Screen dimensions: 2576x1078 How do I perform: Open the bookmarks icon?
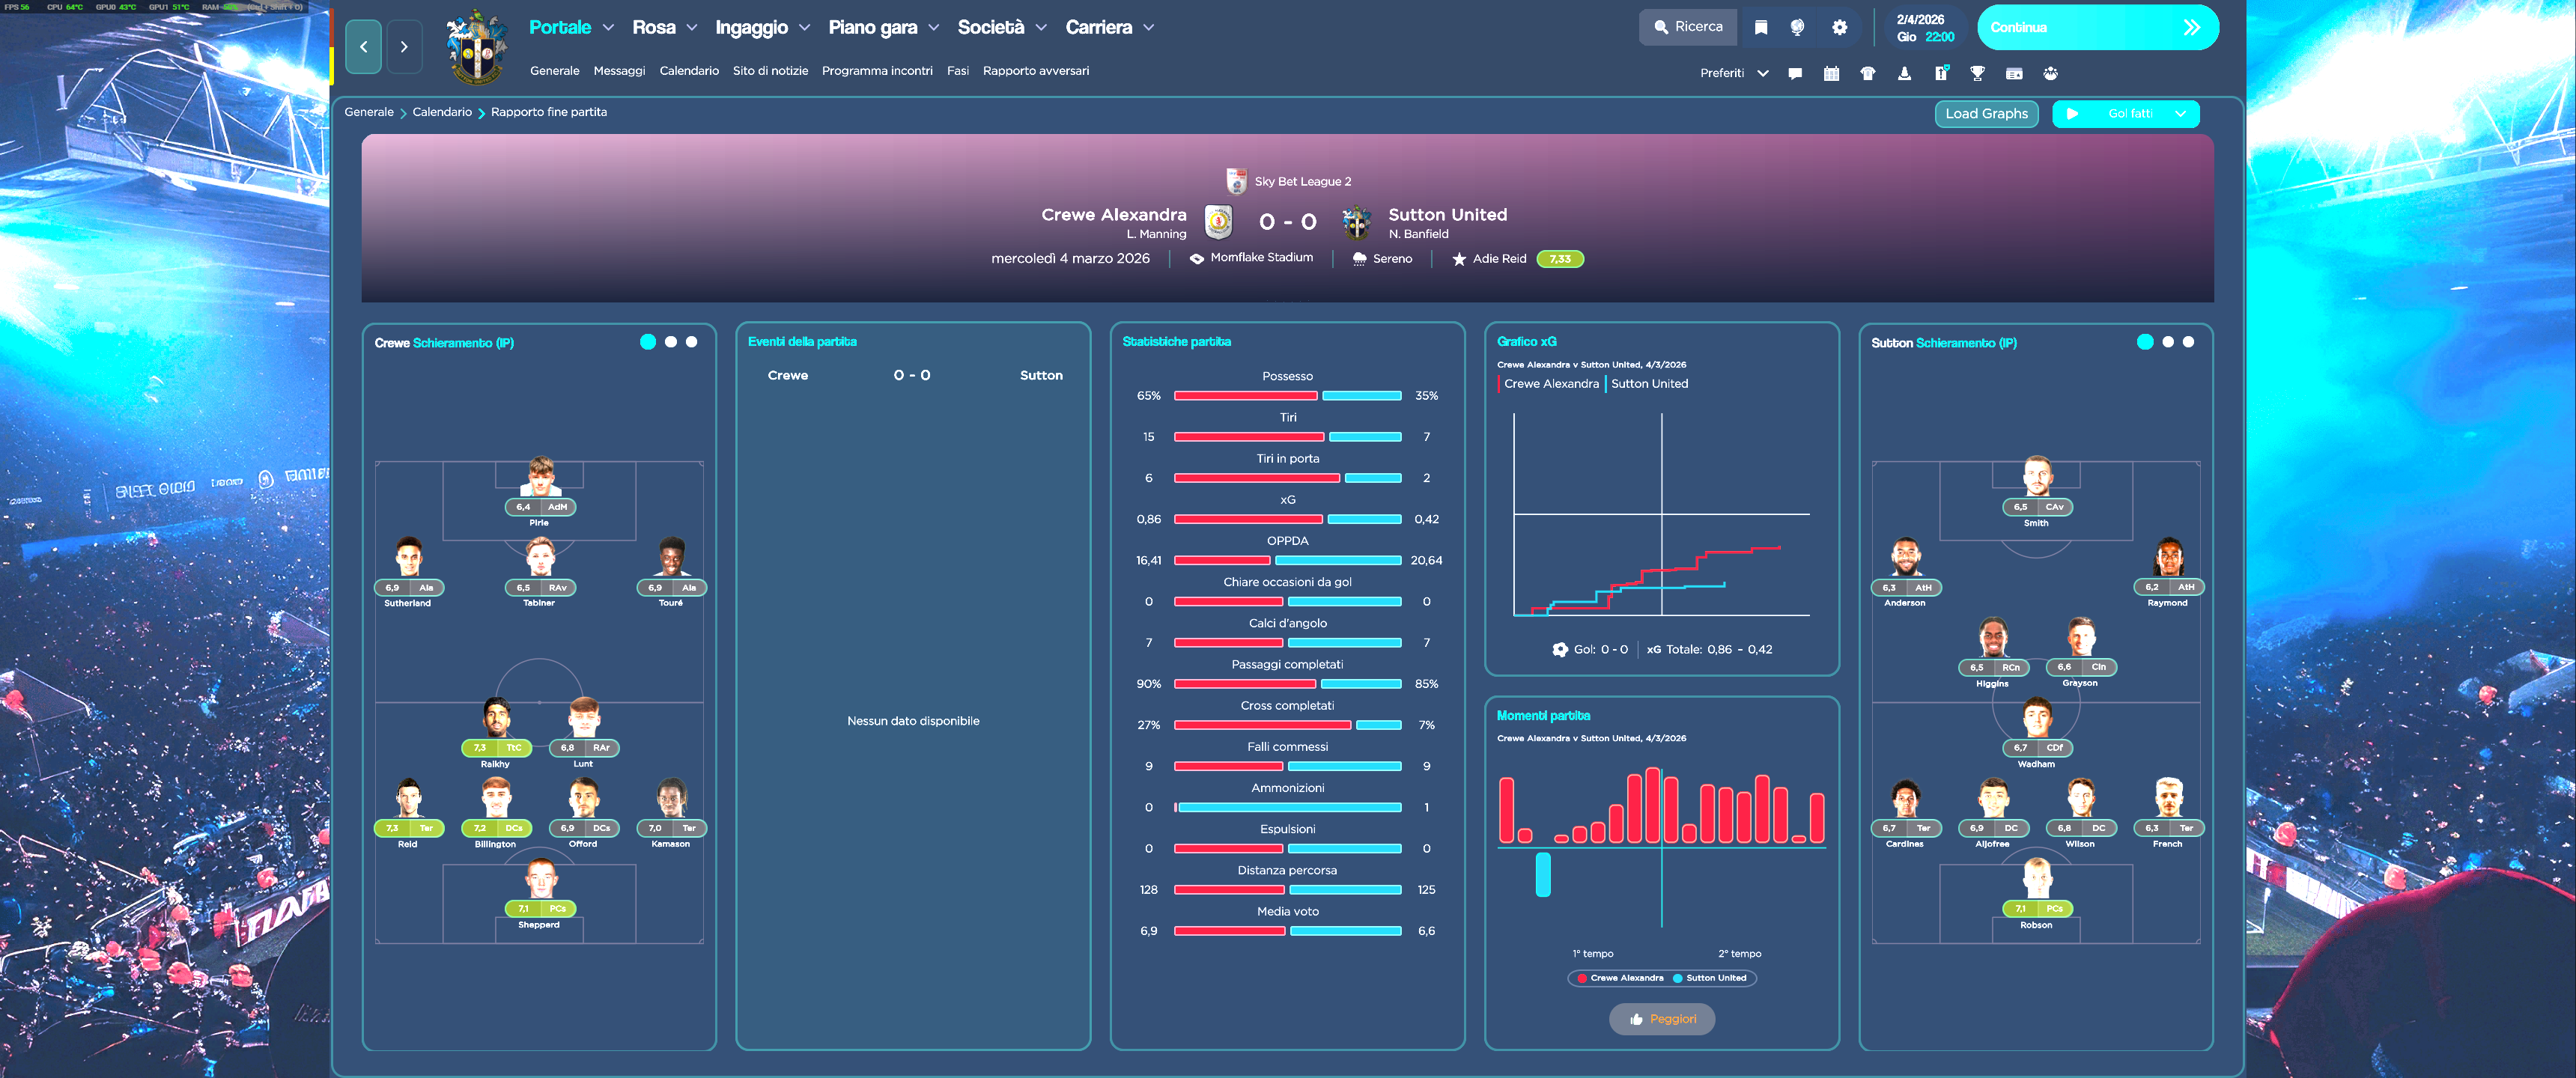[x=1761, y=27]
